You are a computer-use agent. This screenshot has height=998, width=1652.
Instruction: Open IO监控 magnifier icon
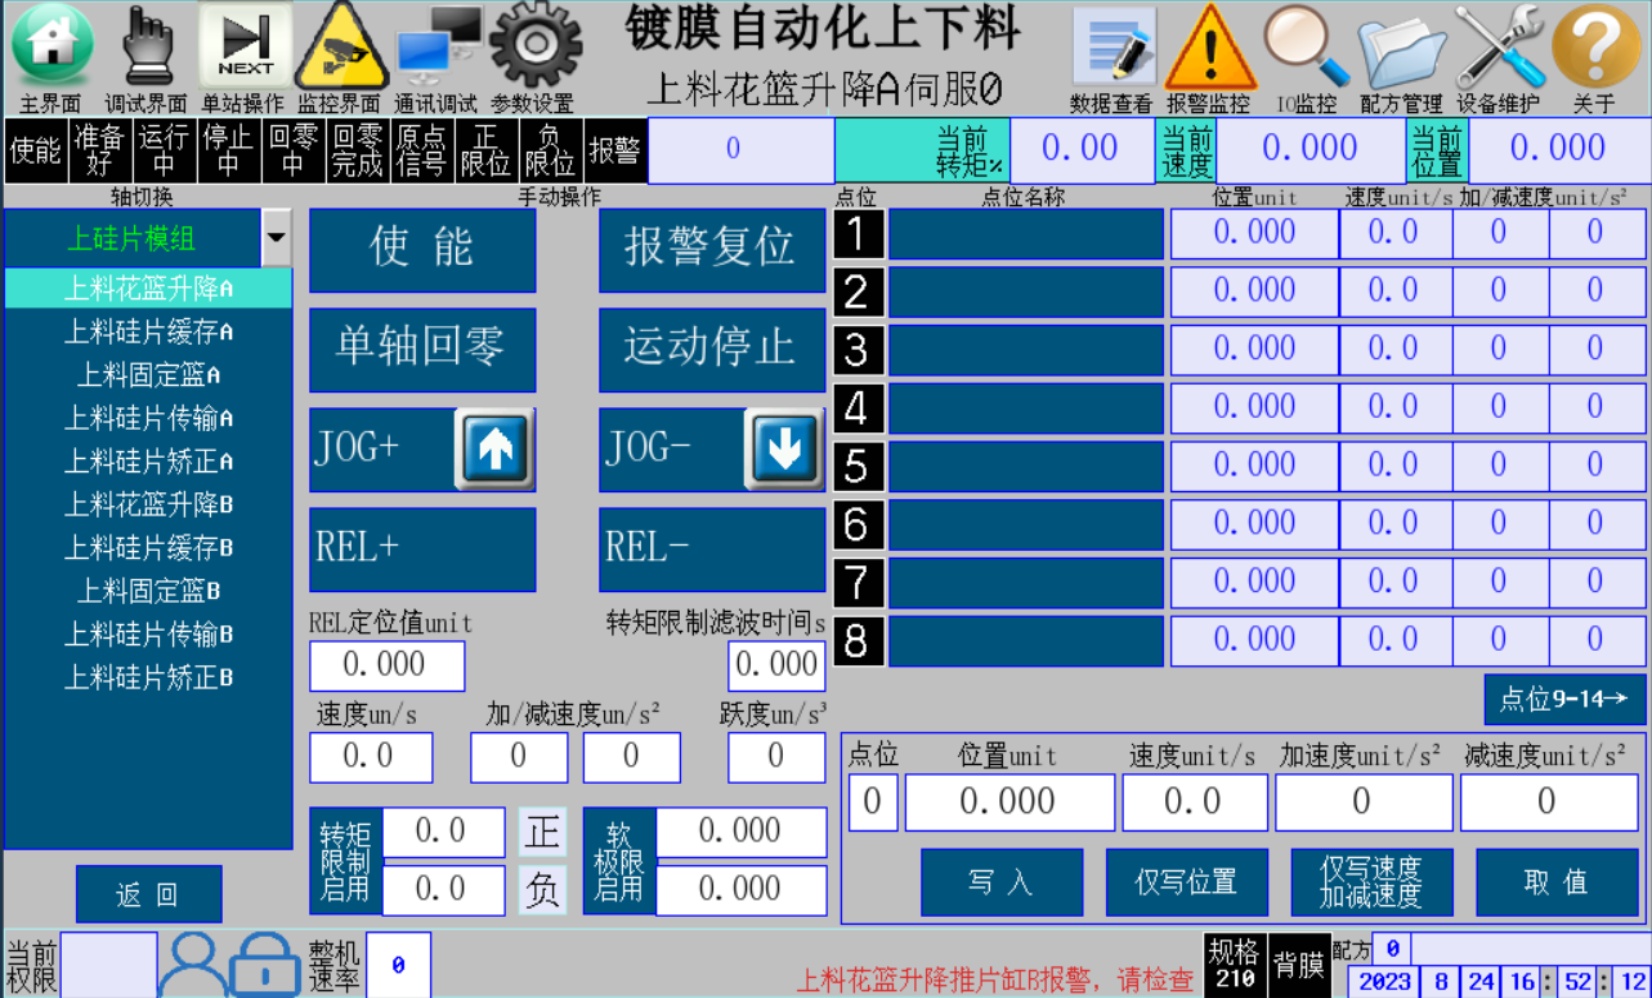[x=1305, y=47]
